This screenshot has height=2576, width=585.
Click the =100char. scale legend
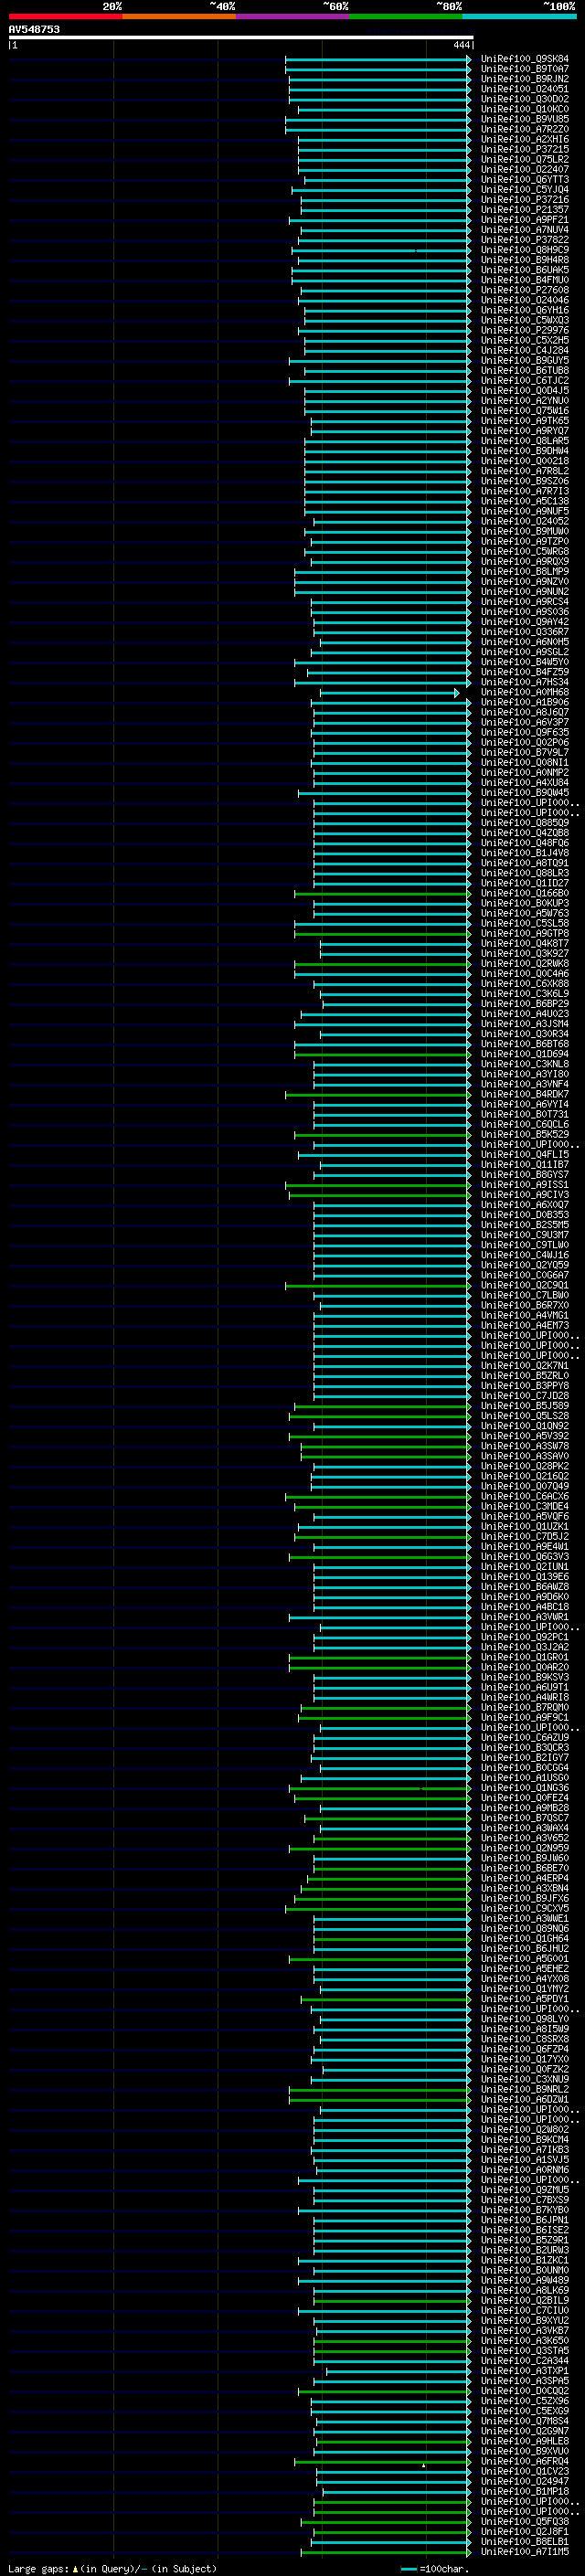point(435,2569)
